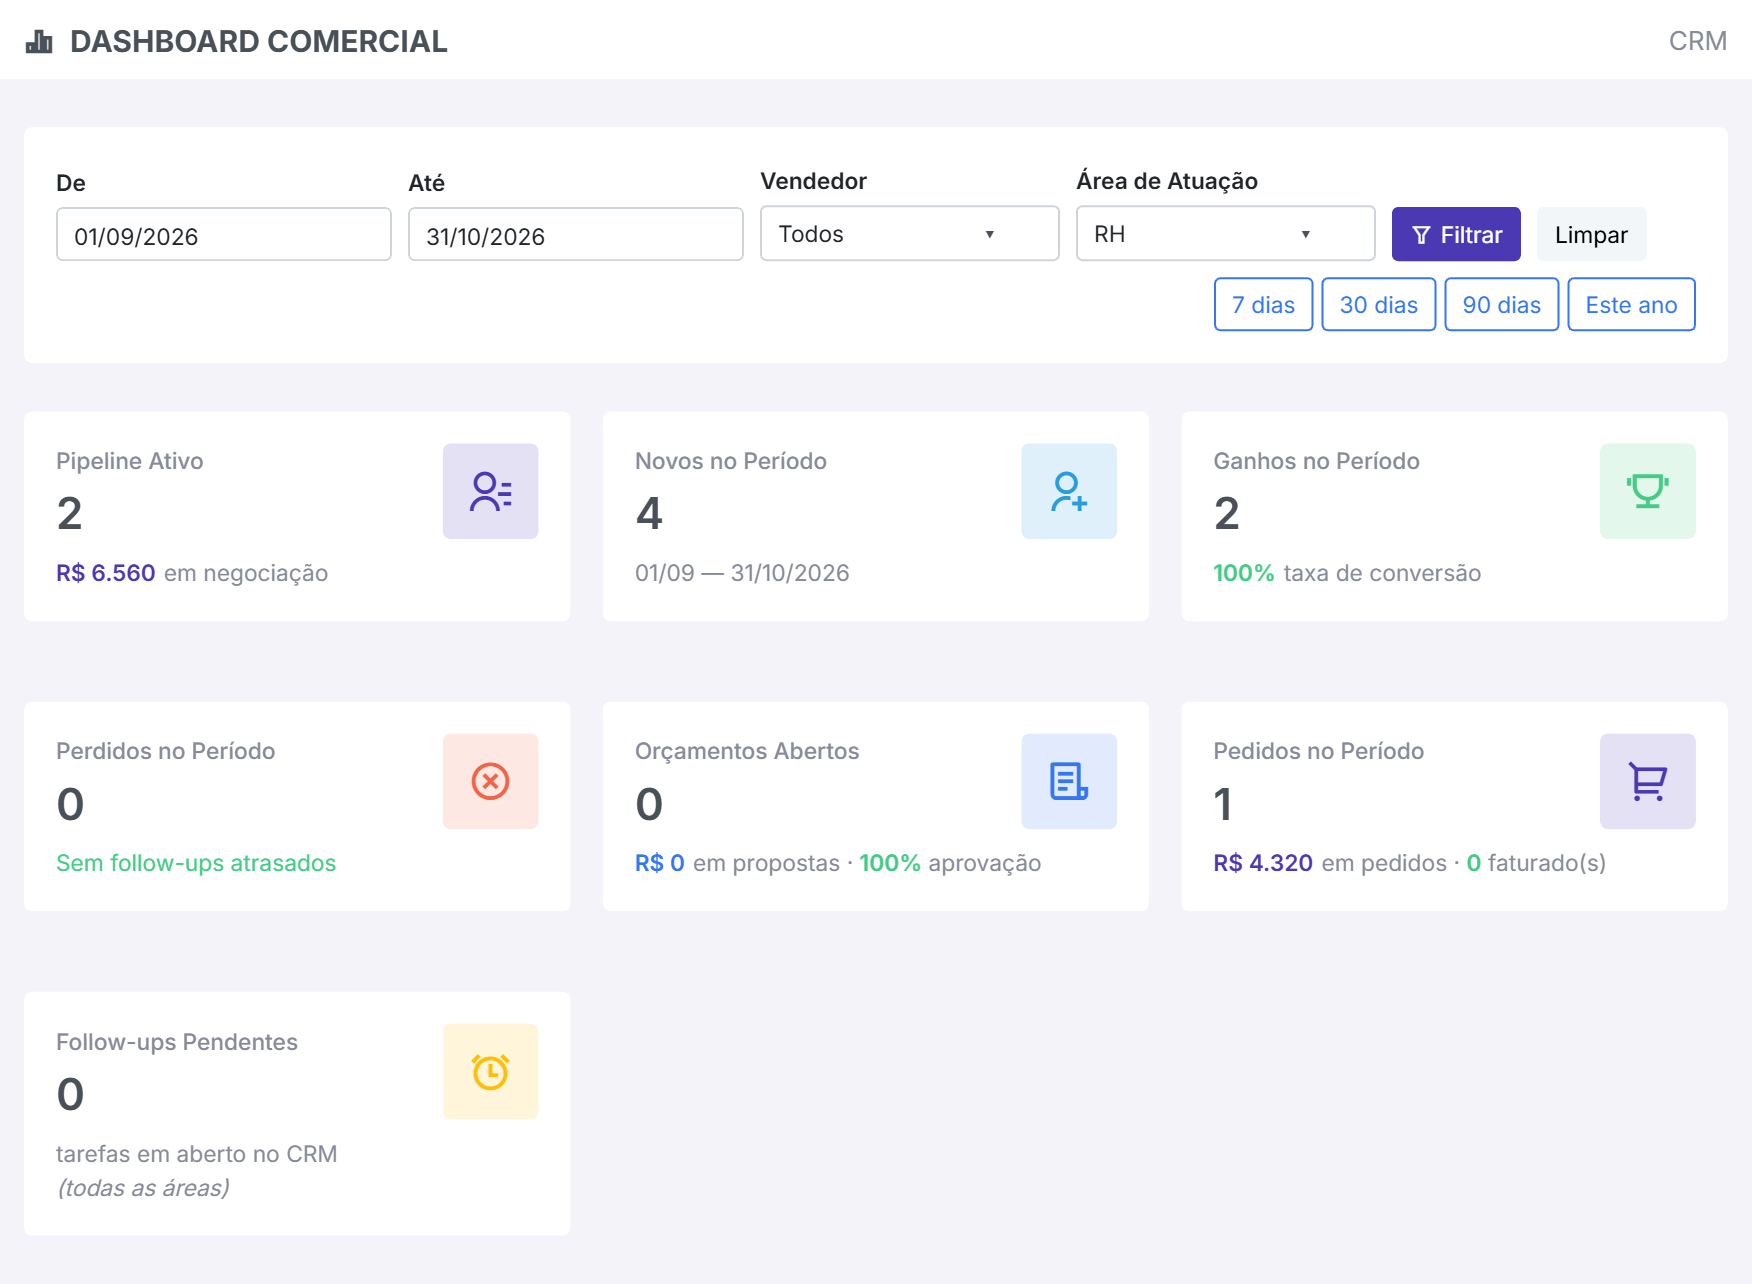Click the Ganhos no Período trophy icon
Screen dimensions: 1752x1284
pos(1647,491)
